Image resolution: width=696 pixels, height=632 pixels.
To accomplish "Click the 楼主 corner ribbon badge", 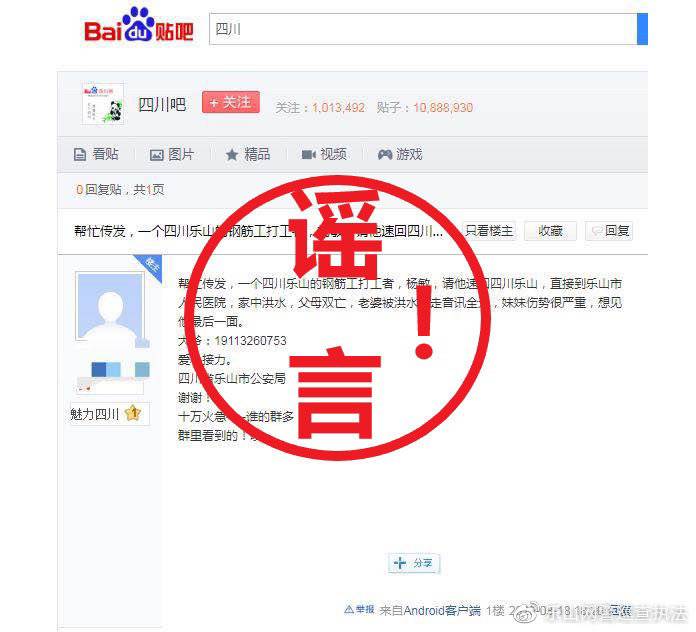I will click(x=150, y=266).
